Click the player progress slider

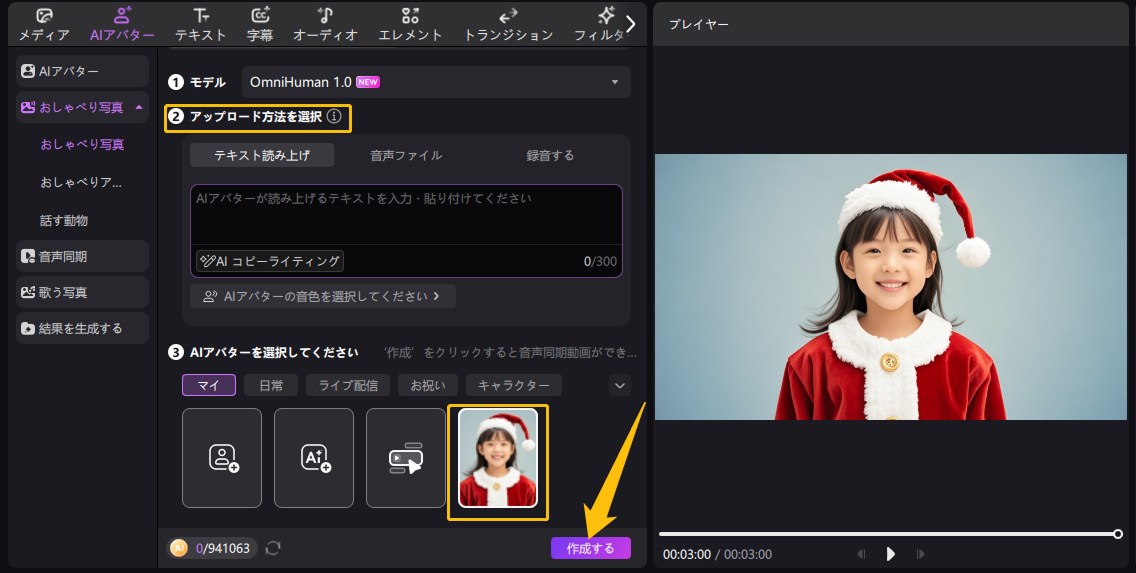pyautogui.click(x=890, y=534)
